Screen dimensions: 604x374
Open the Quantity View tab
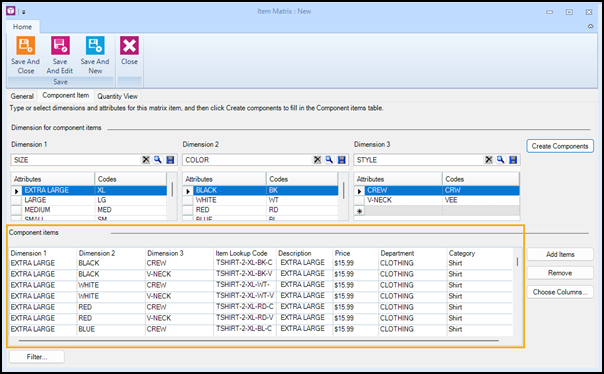[x=117, y=96]
